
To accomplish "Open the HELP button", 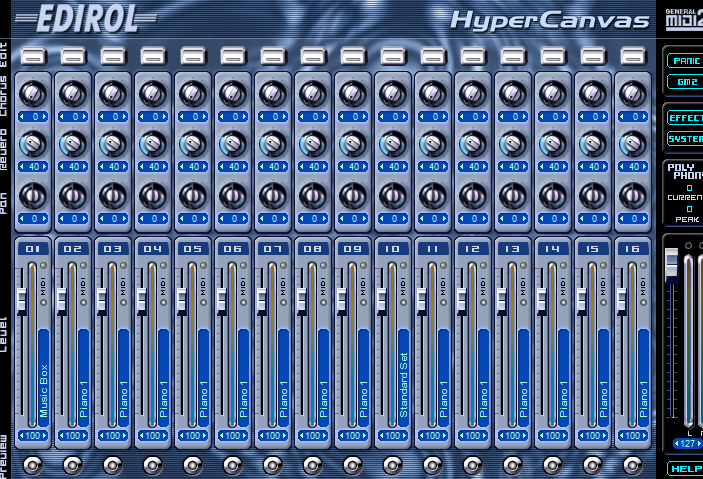I will click(x=685, y=469).
